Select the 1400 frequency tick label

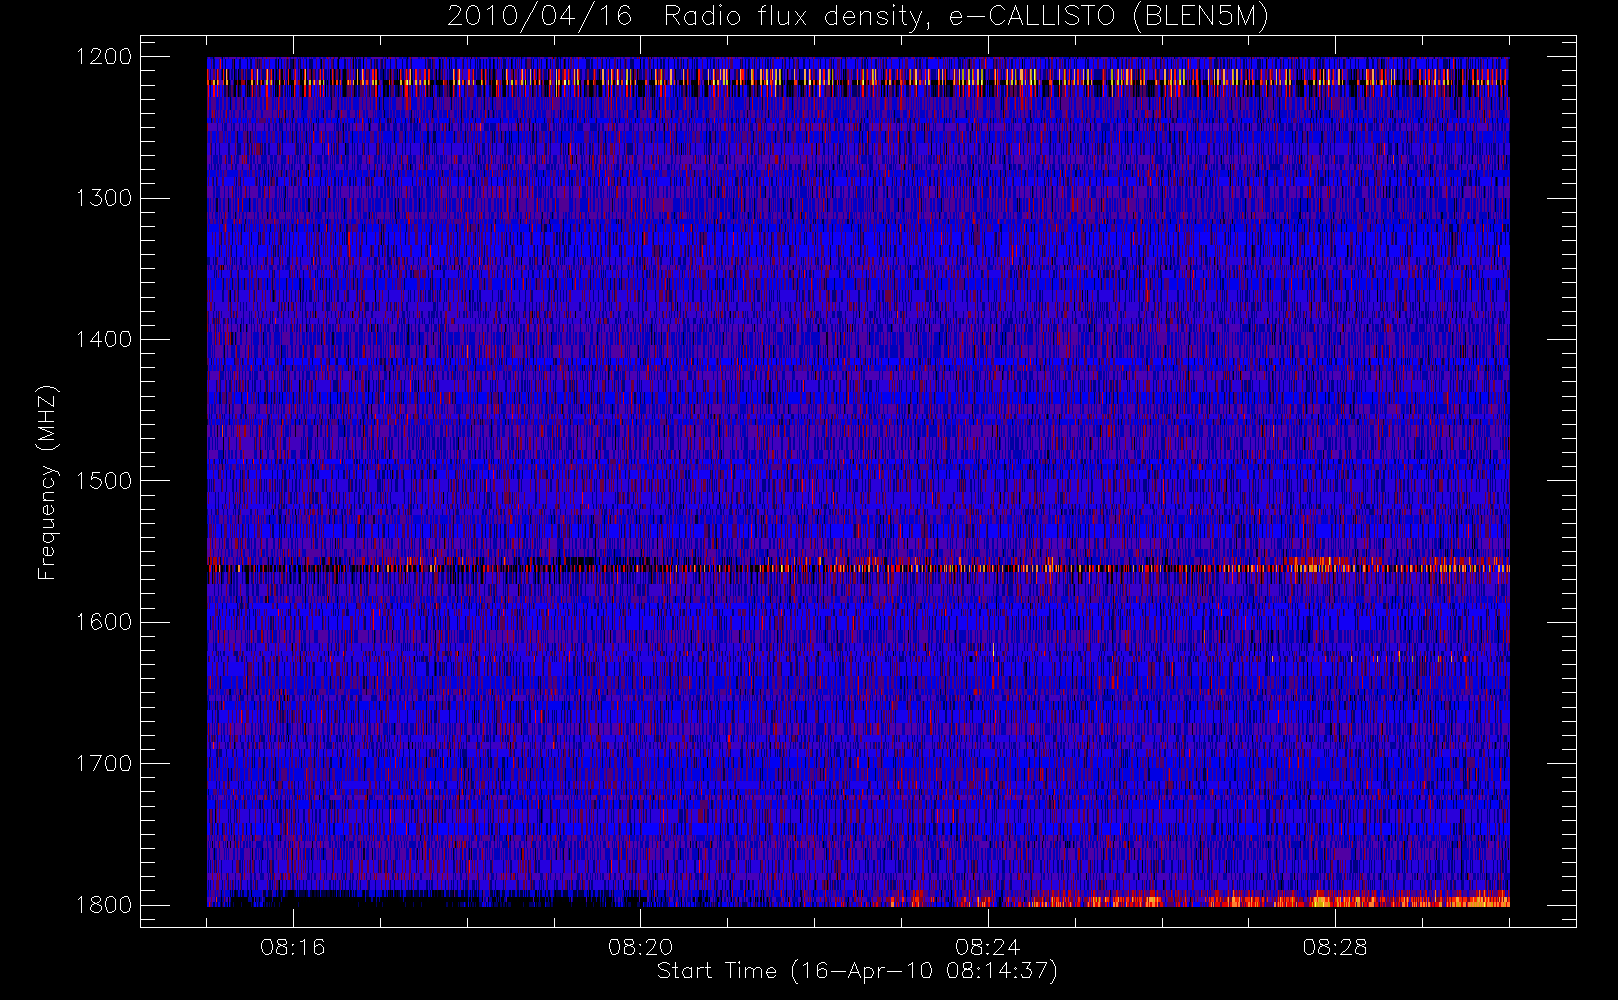click(104, 340)
